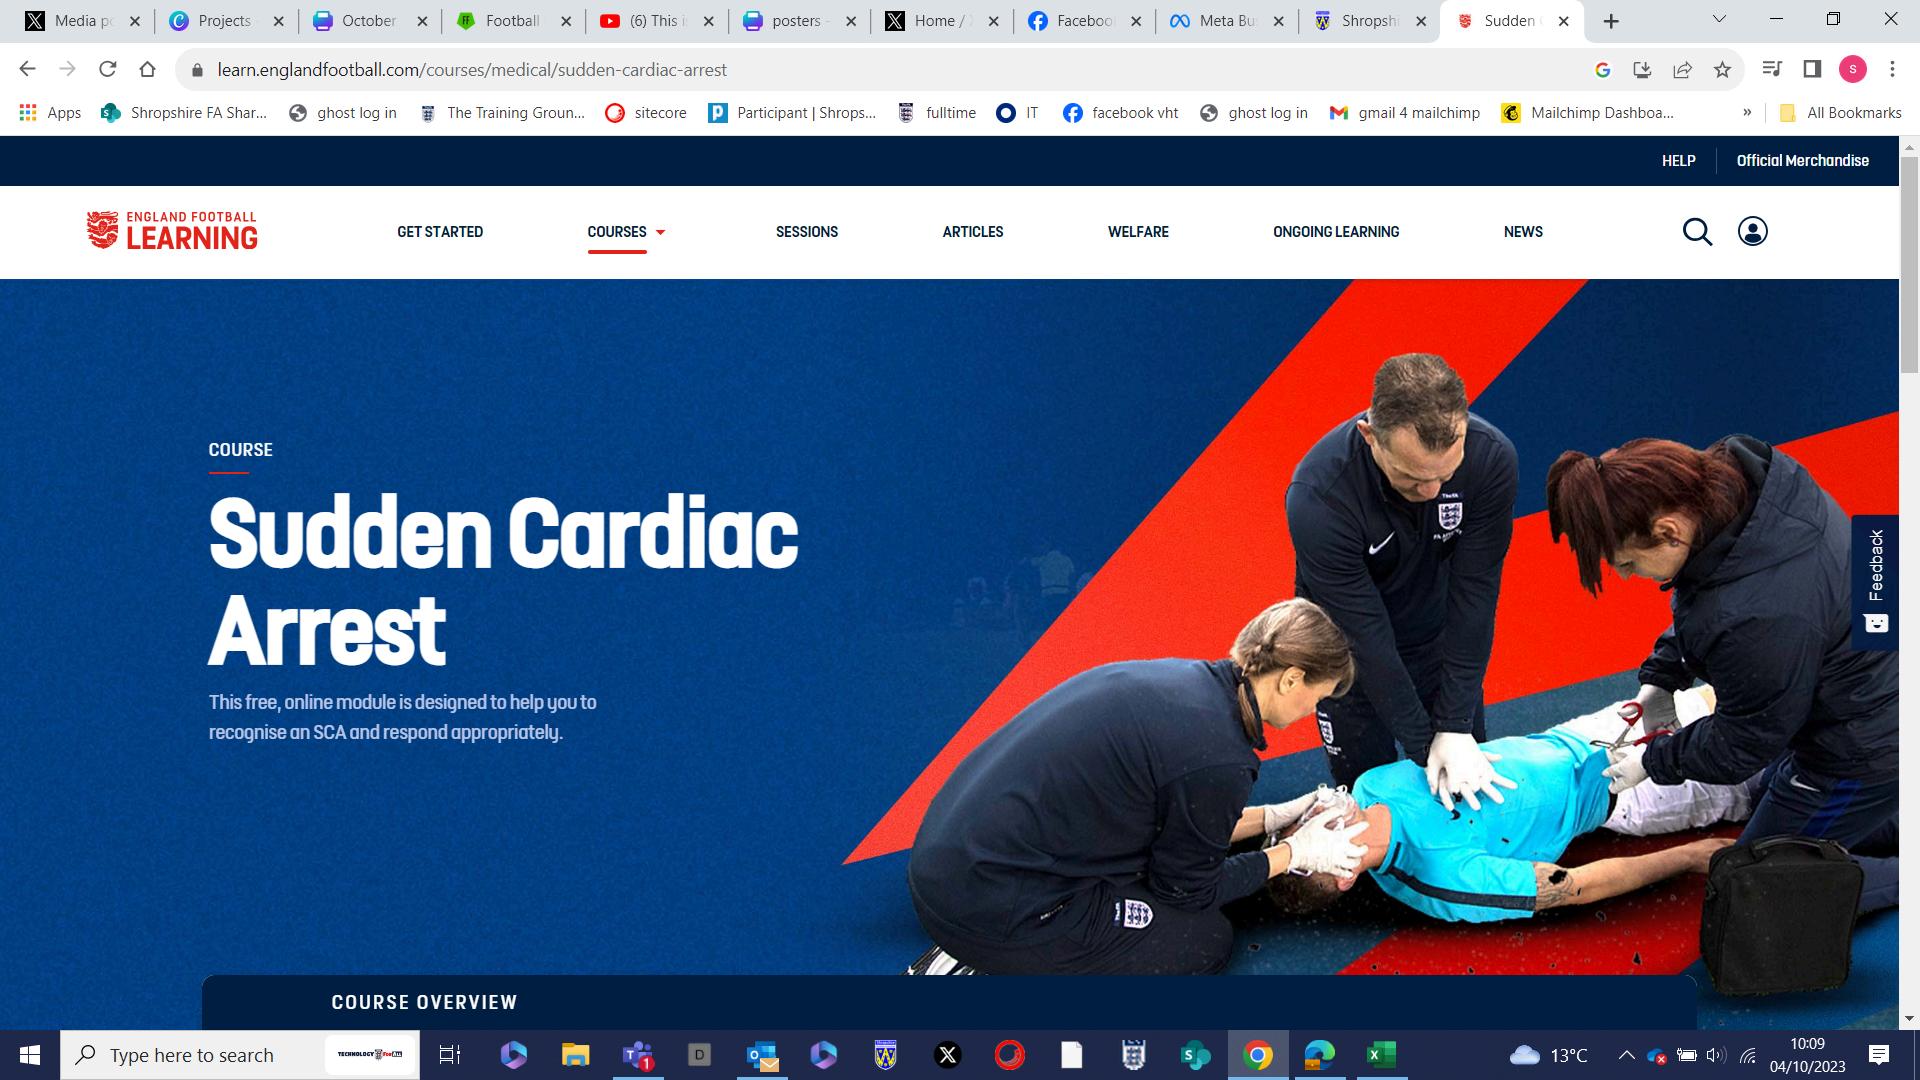Click the Feedback side tab button

1875,582
